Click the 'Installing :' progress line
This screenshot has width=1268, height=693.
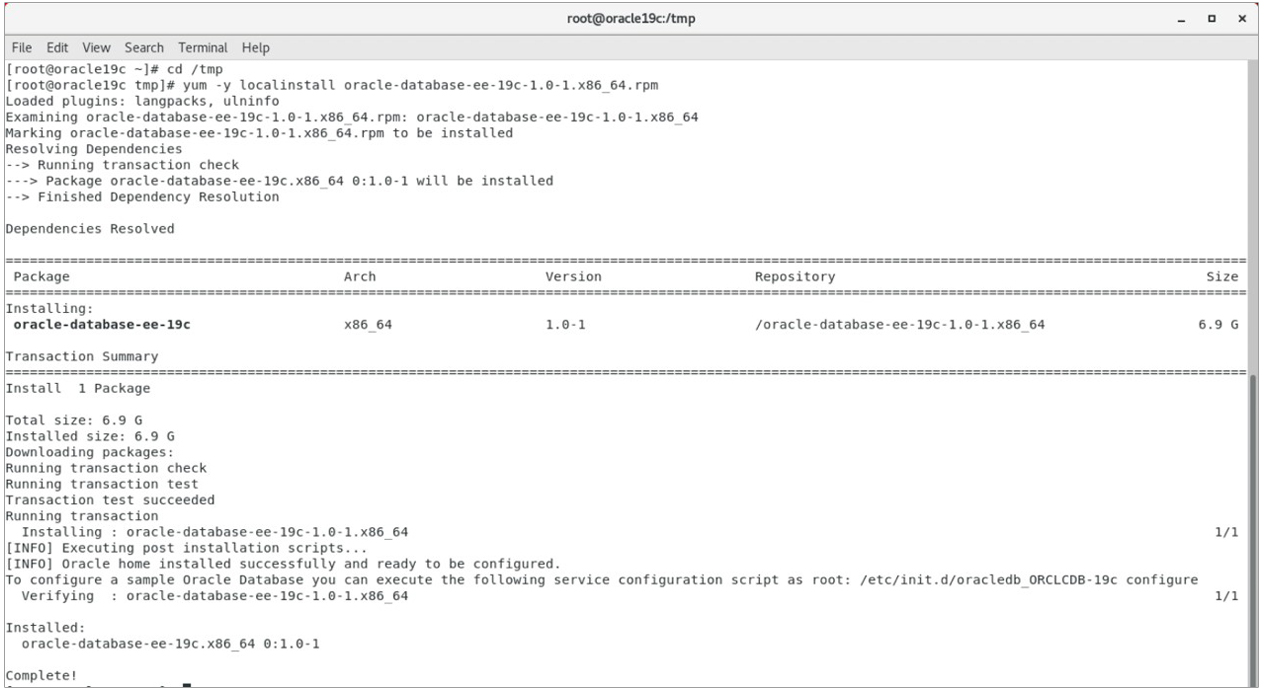point(215,532)
